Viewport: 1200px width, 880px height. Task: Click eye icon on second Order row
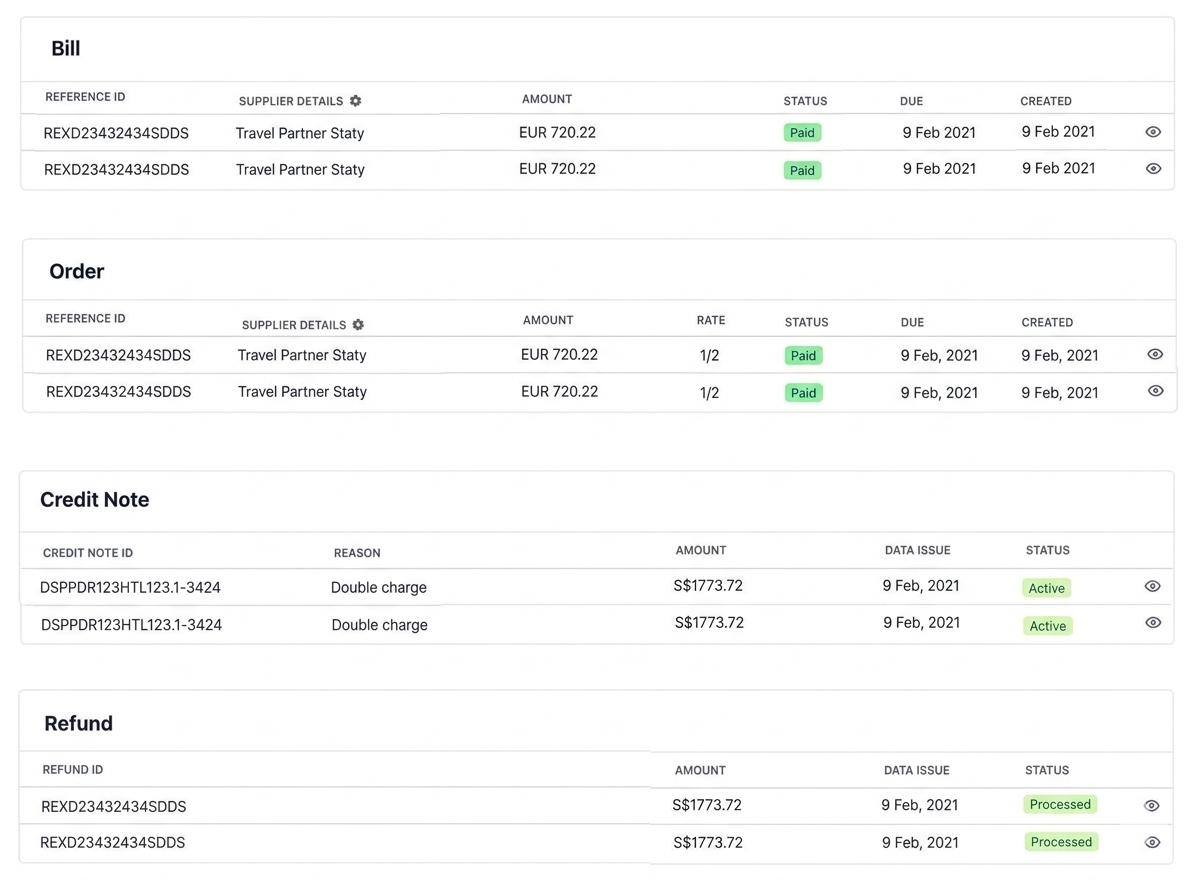[x=1155, y=391]
